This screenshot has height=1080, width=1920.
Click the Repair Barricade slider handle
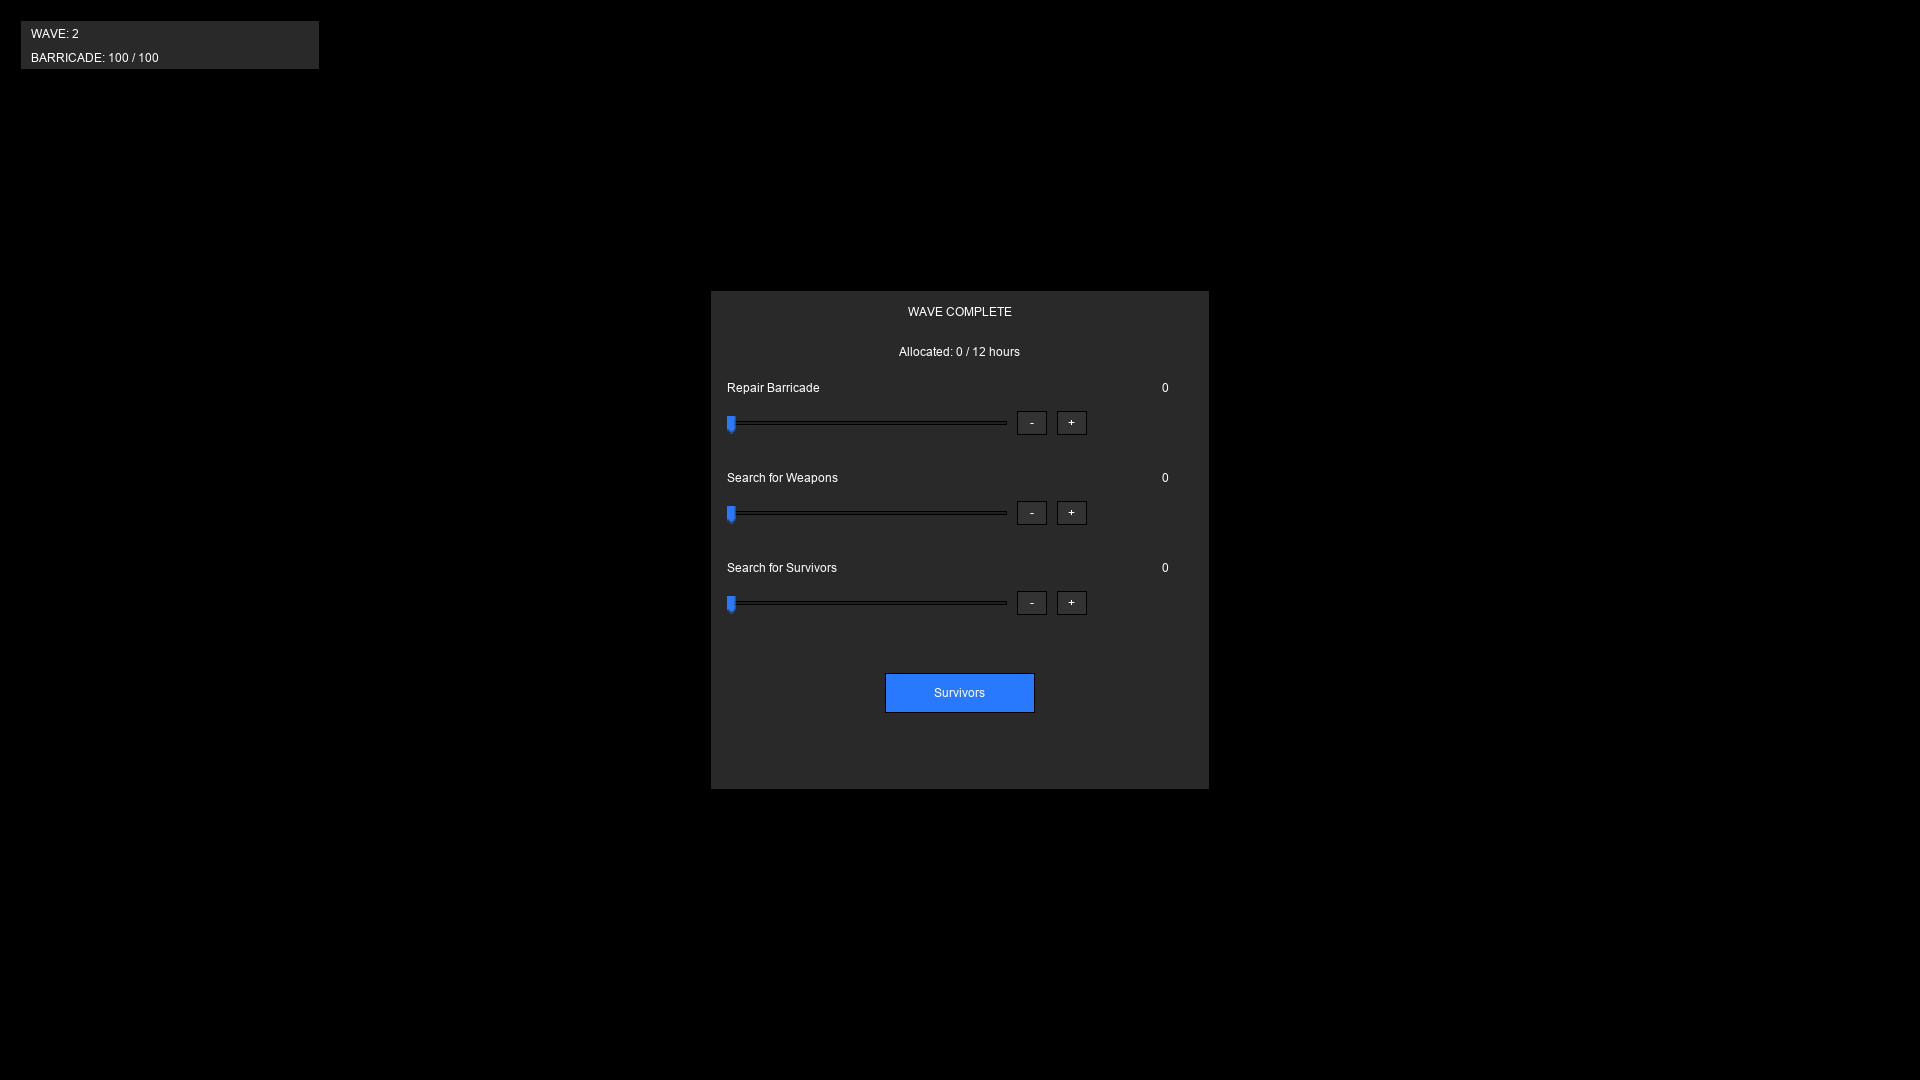point(732,424)
